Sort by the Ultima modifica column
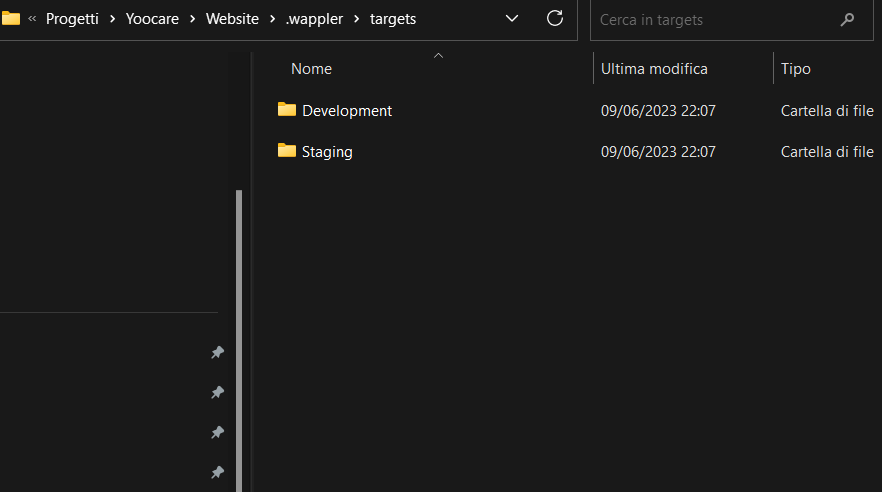 click(654, 69)
